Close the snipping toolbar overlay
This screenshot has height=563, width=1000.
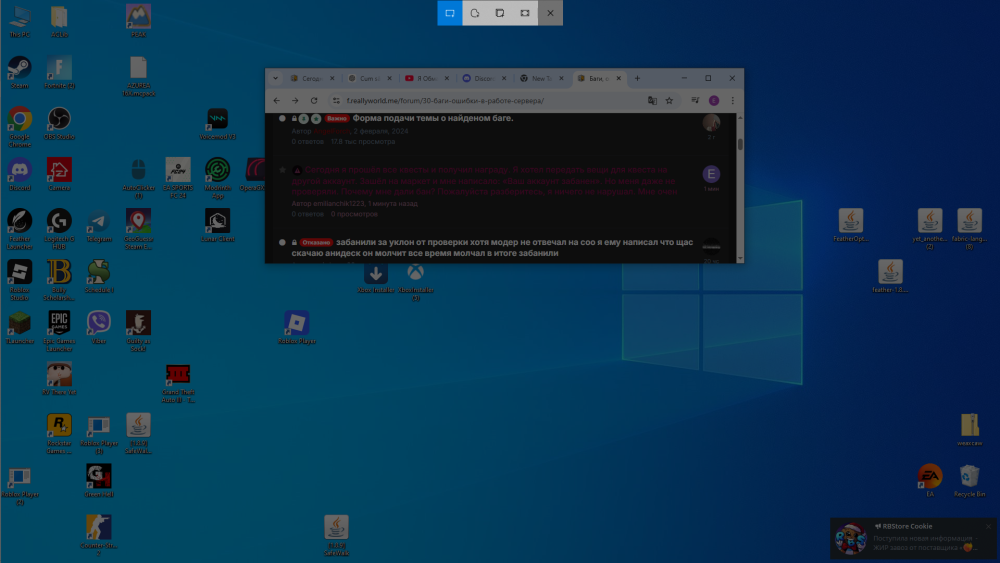[x=550, y=13]
